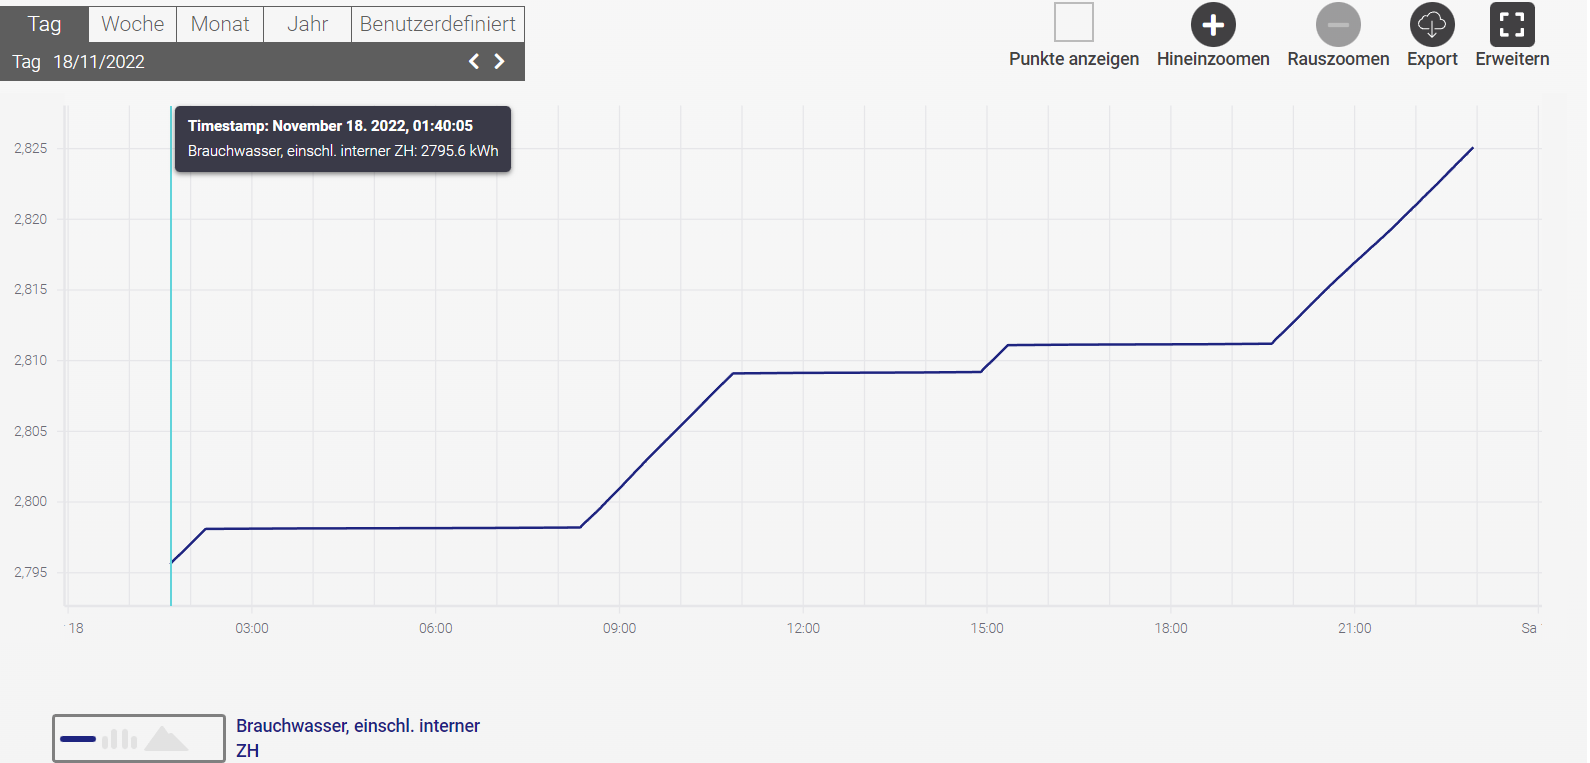
Task: Click the 18:00 x-axis label
Action: 1171,628
